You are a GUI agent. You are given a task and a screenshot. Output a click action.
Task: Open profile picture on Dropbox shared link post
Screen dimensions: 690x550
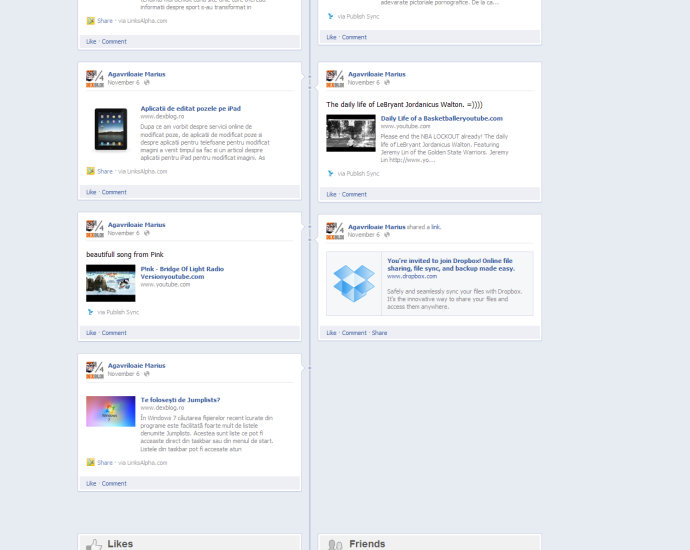tap(335, 231)
